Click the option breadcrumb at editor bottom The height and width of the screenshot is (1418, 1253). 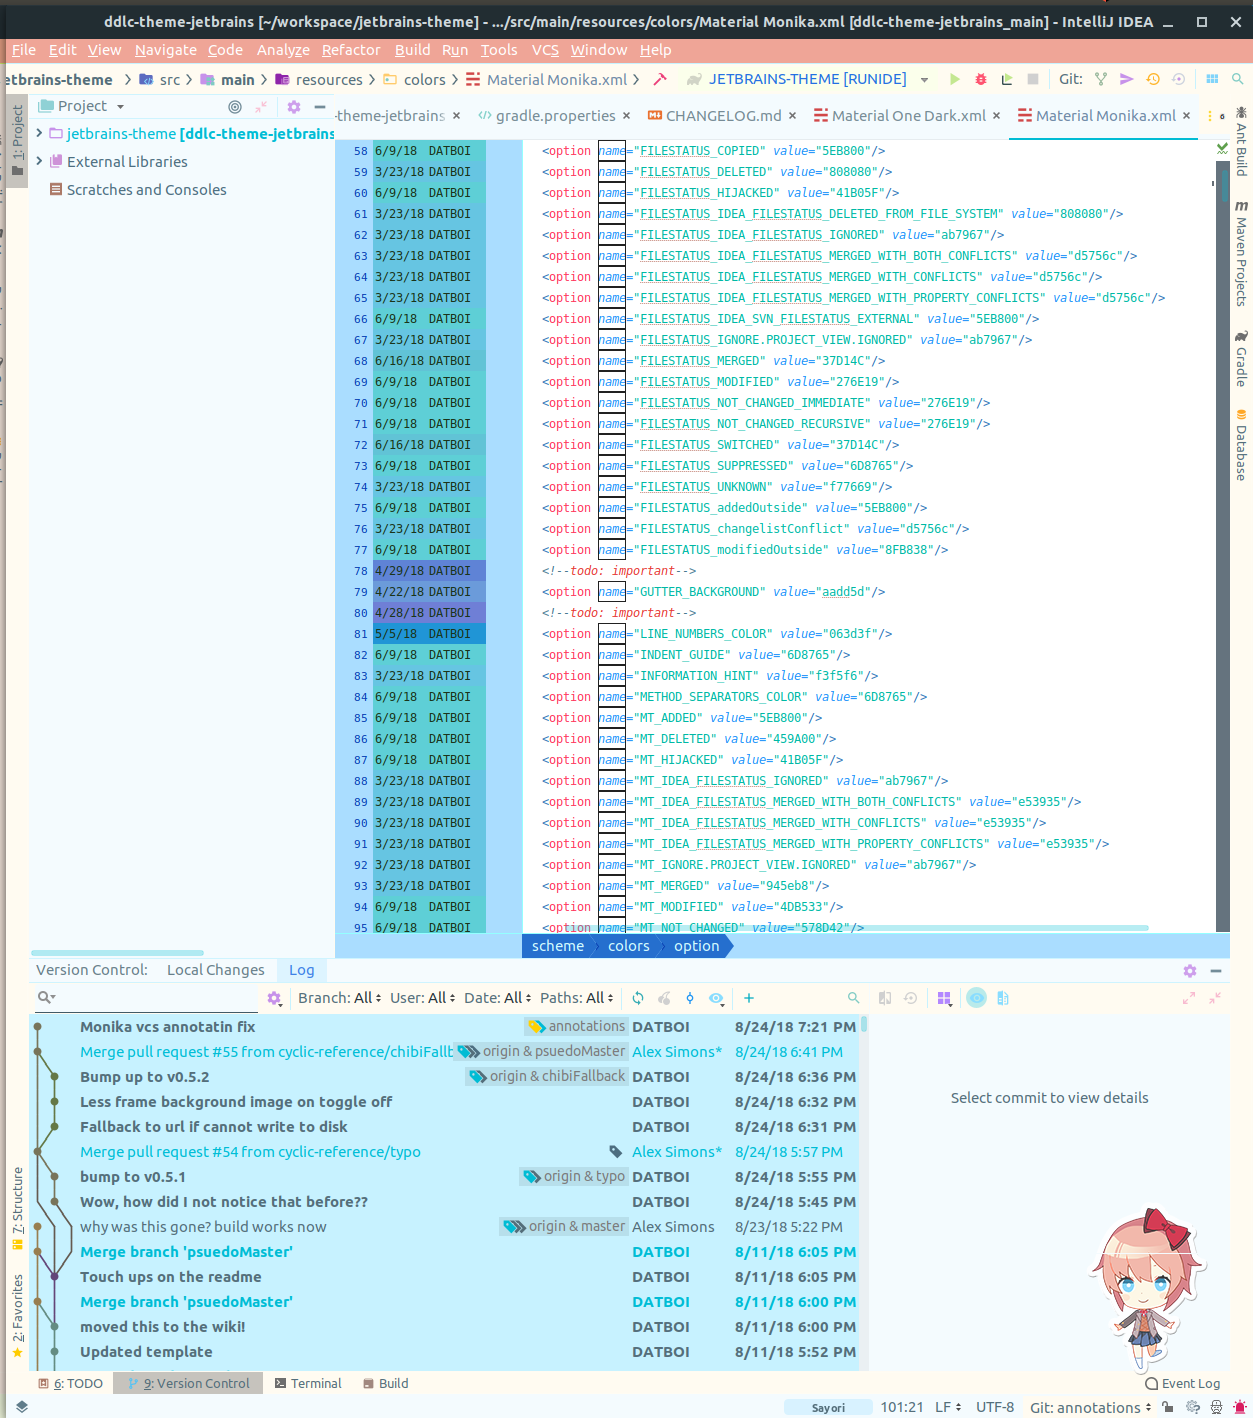click(x=696, y=945)
